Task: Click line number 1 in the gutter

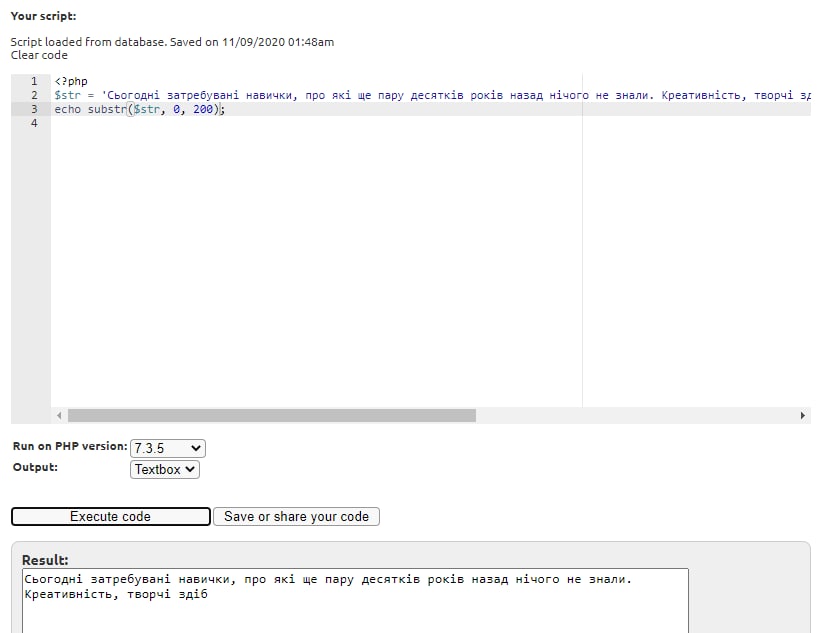Action: pyautogui.click(x=34, y=81)
